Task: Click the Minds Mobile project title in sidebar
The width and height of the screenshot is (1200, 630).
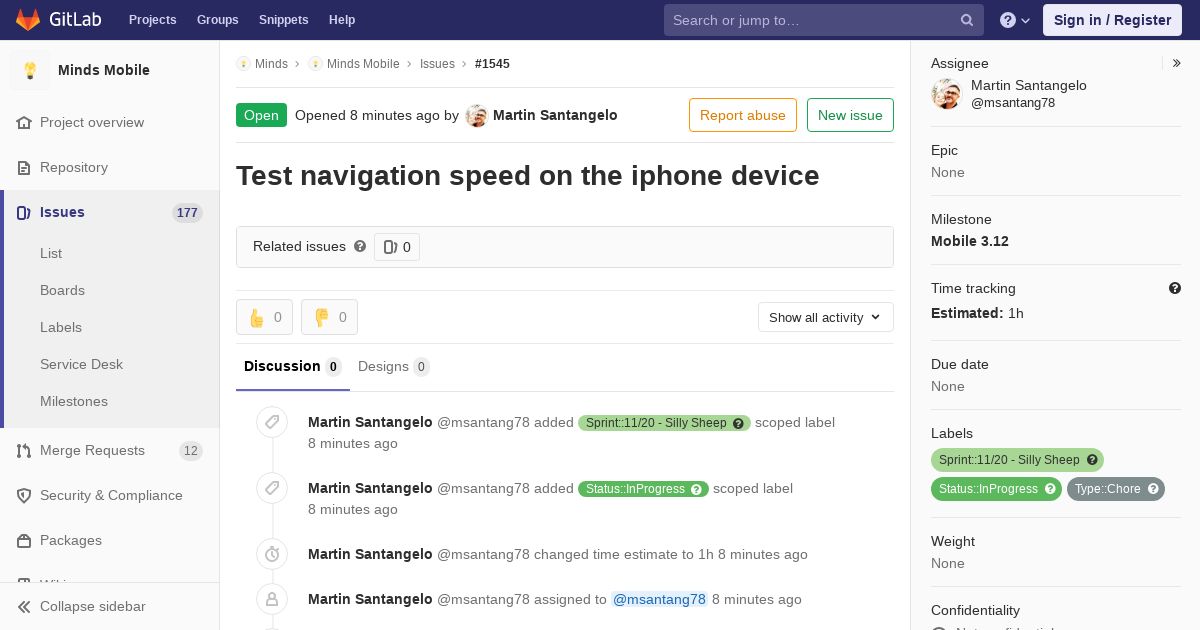Action: (104, 70)
